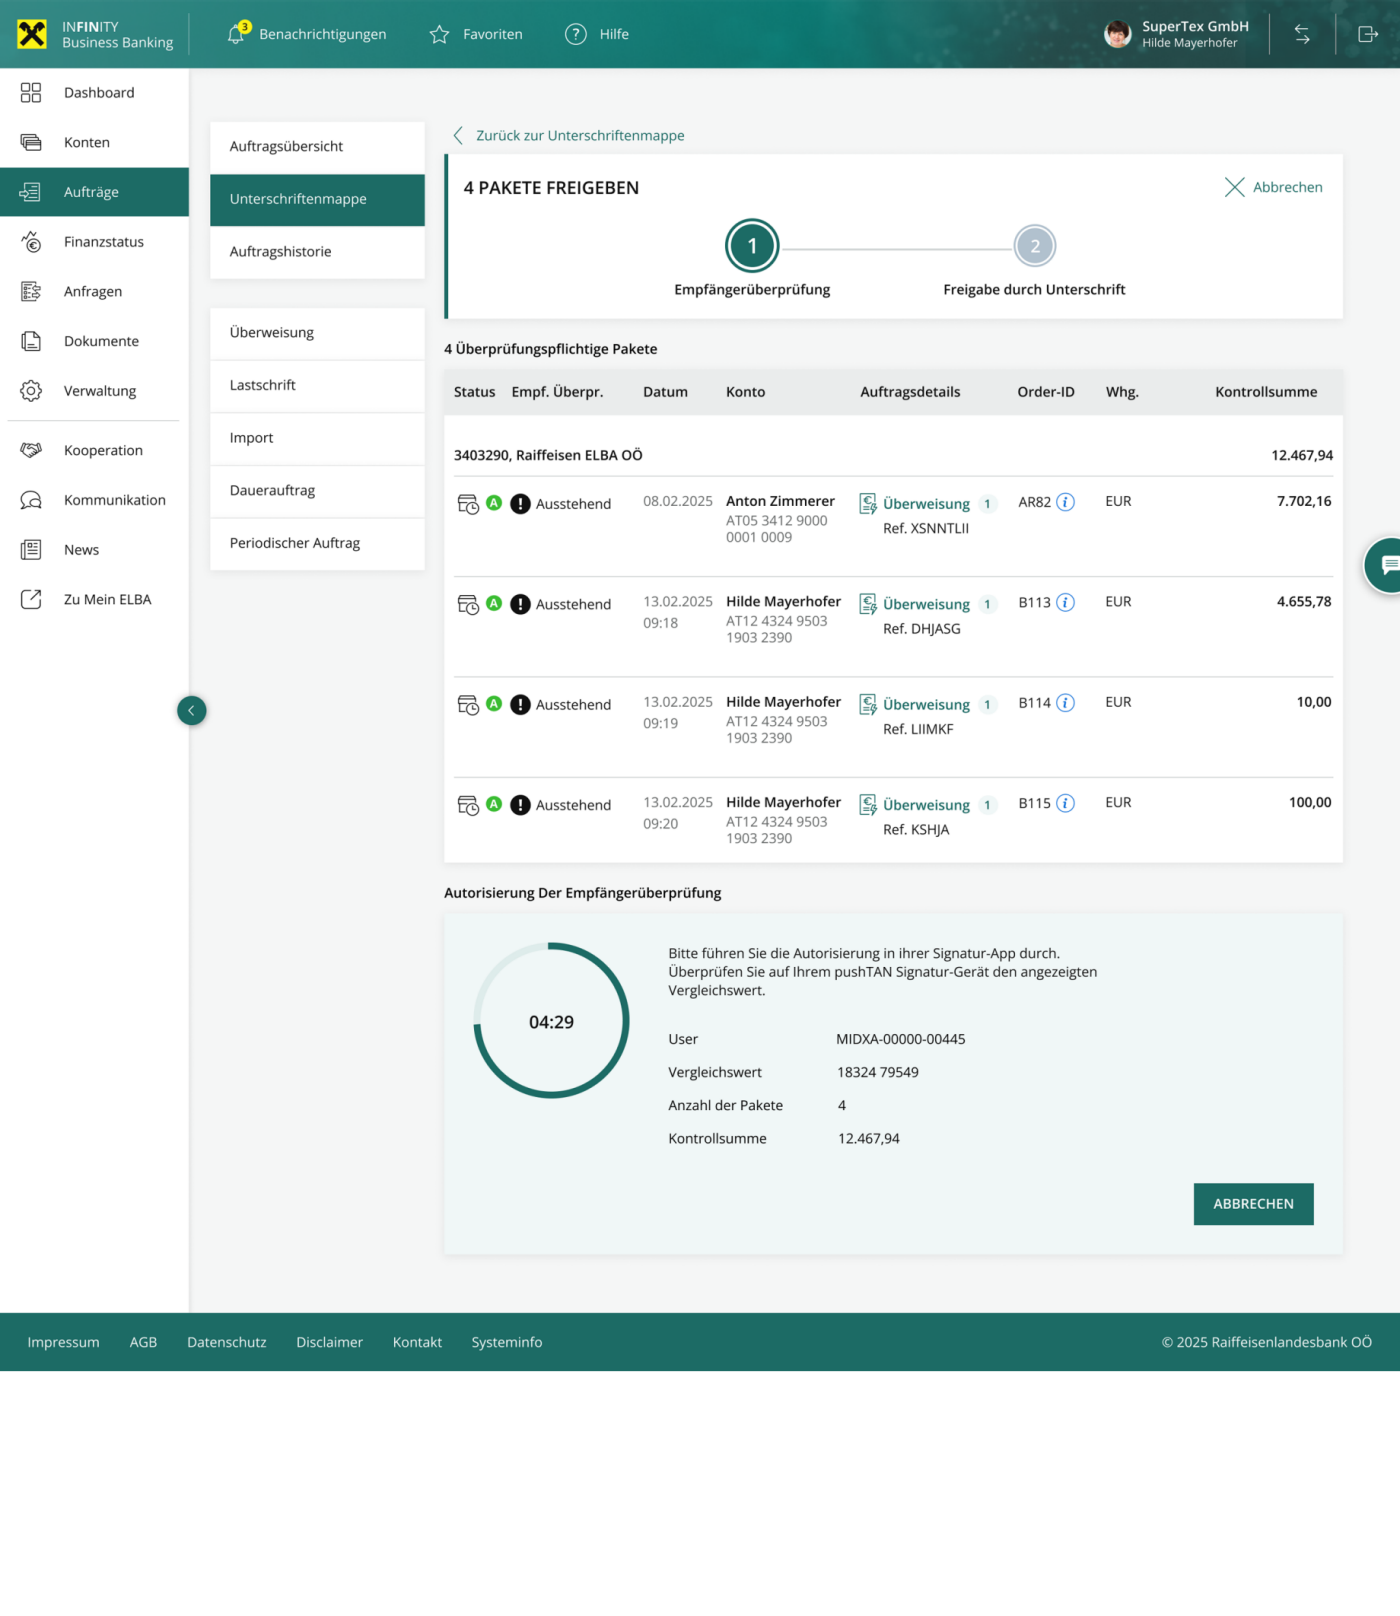The image size is (1400, 1616).
Task: Click the Hilde Mayerhofer profile avatar
Action: [1117, 34]
